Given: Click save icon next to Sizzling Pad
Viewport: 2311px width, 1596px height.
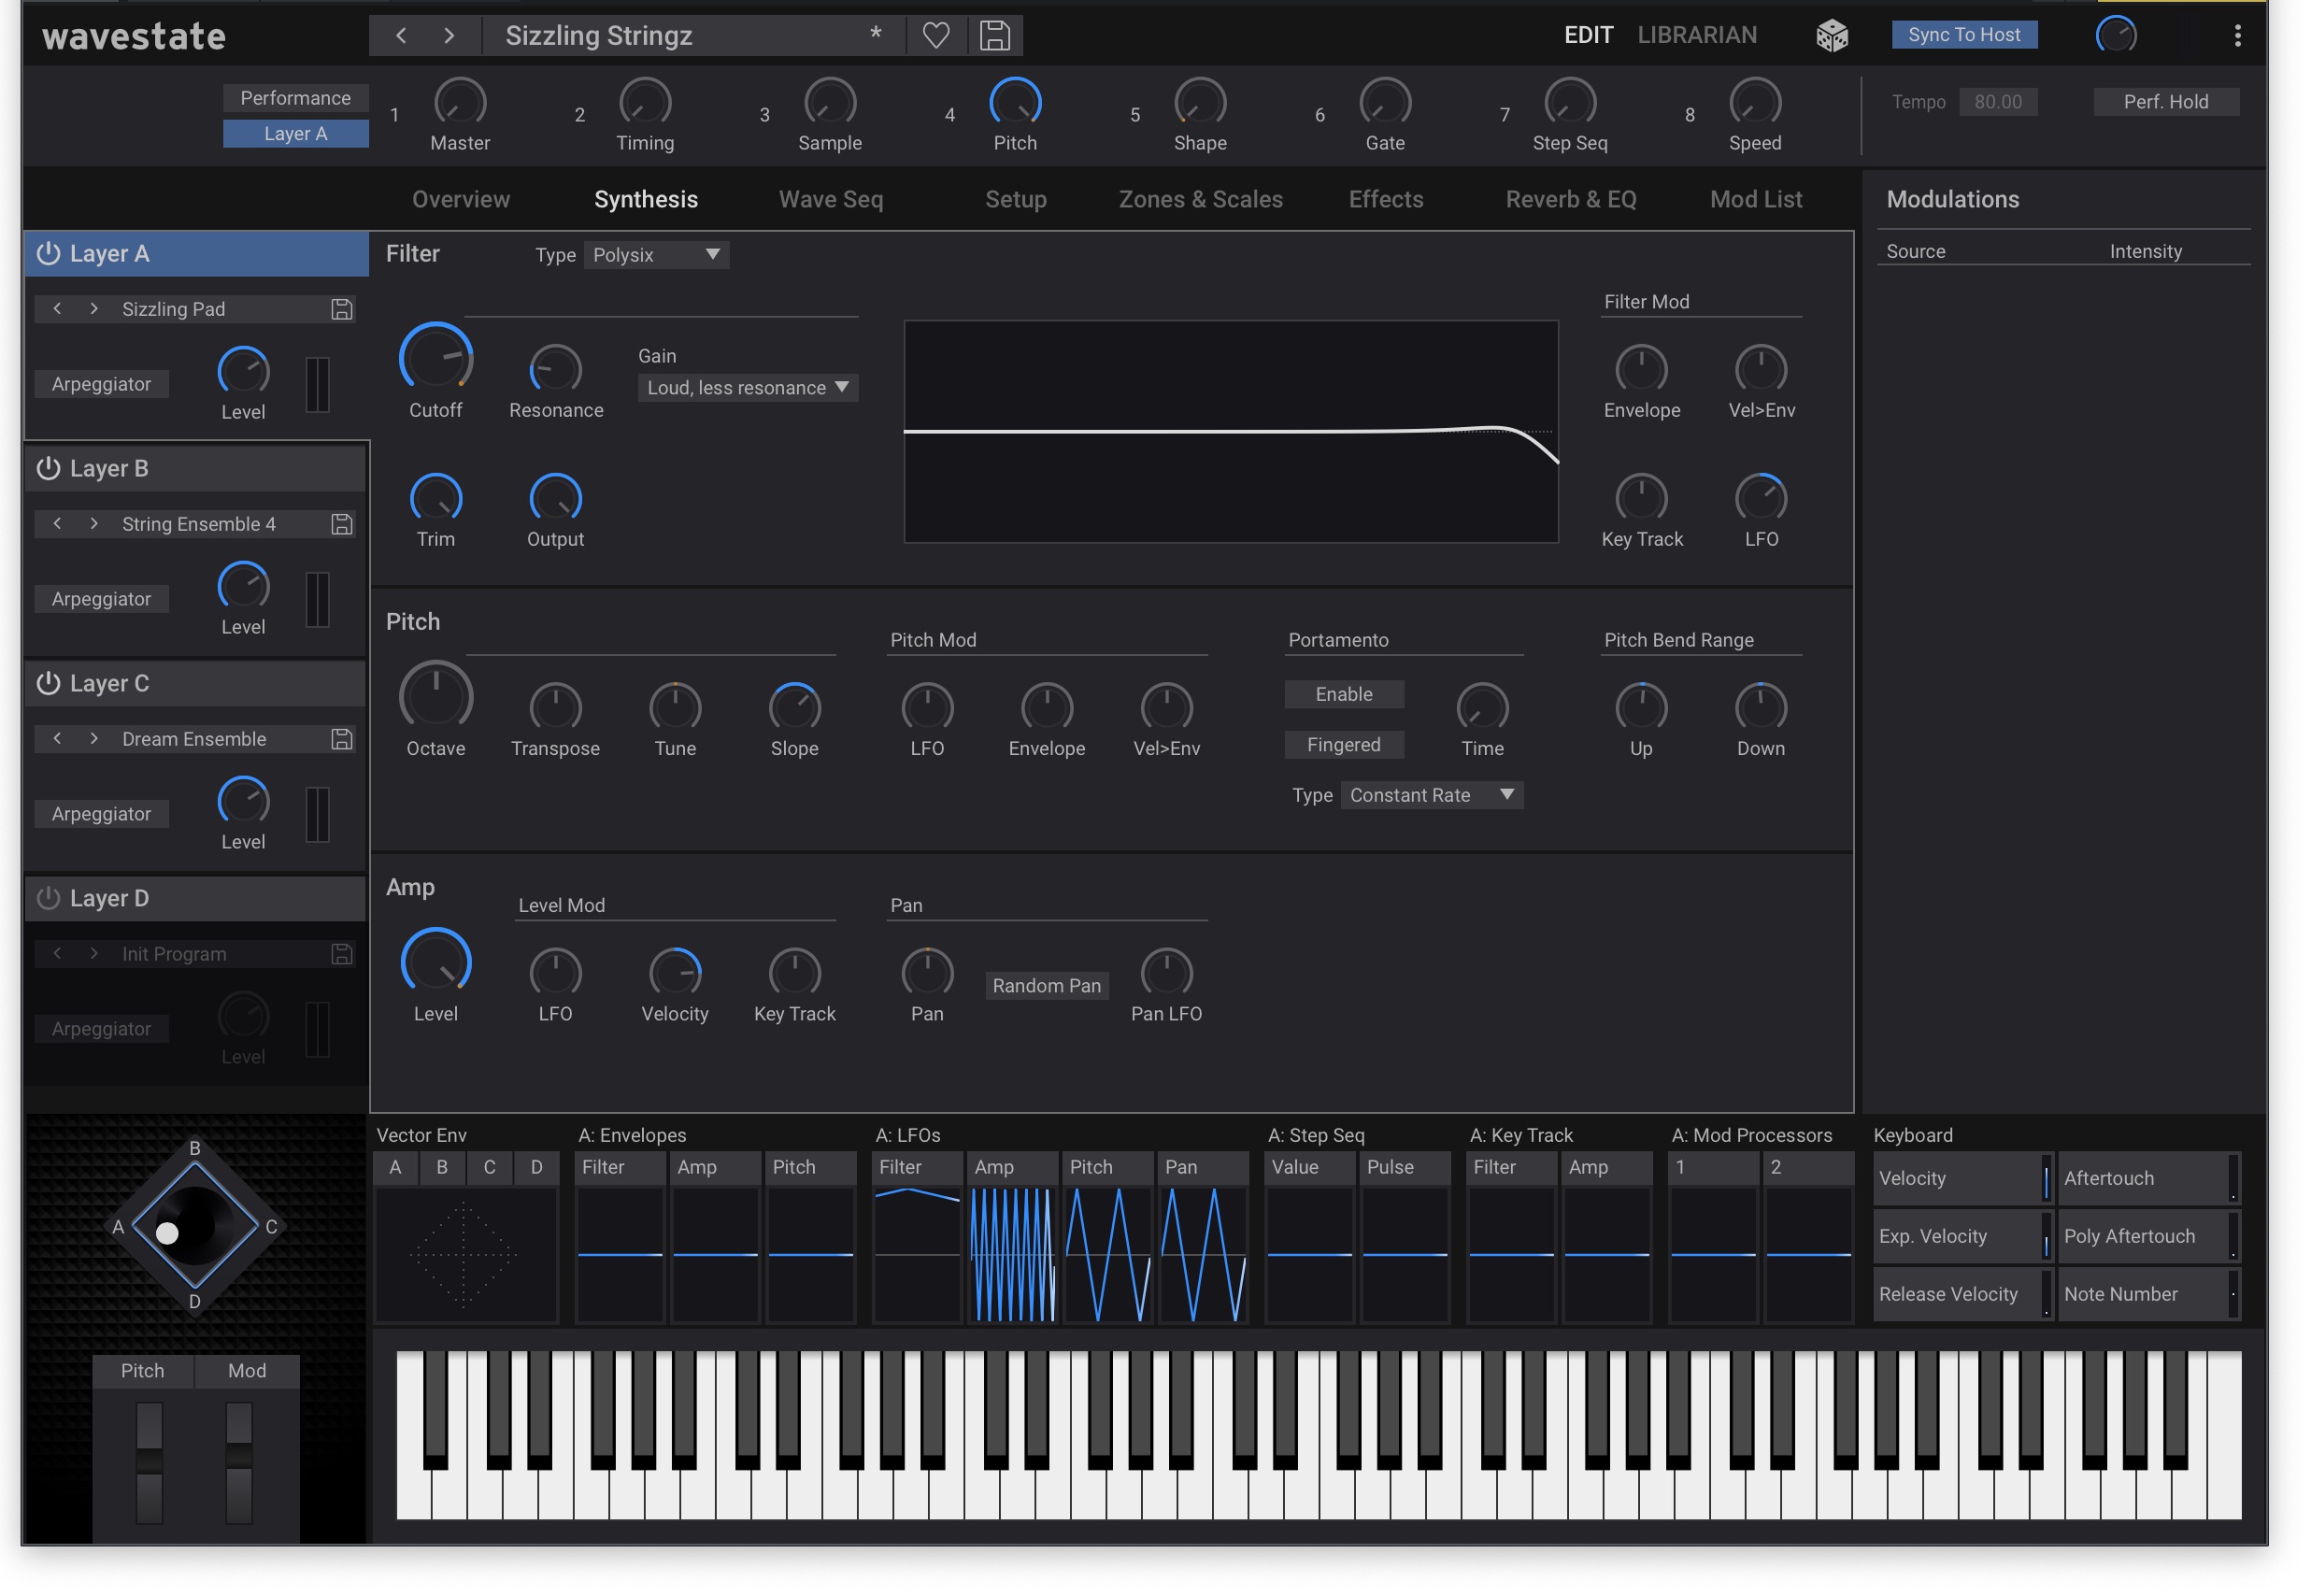Looking at the screenshot, I should tap(342, 309).
